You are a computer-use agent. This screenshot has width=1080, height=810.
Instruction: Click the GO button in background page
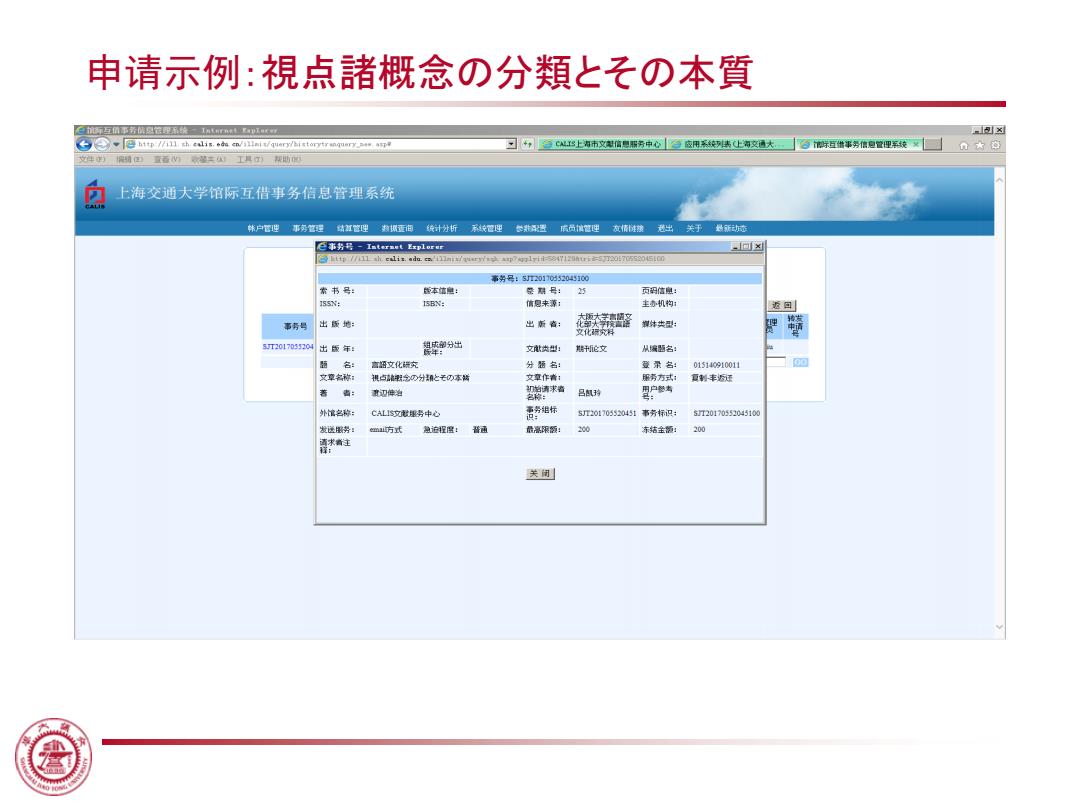(800, 362)
